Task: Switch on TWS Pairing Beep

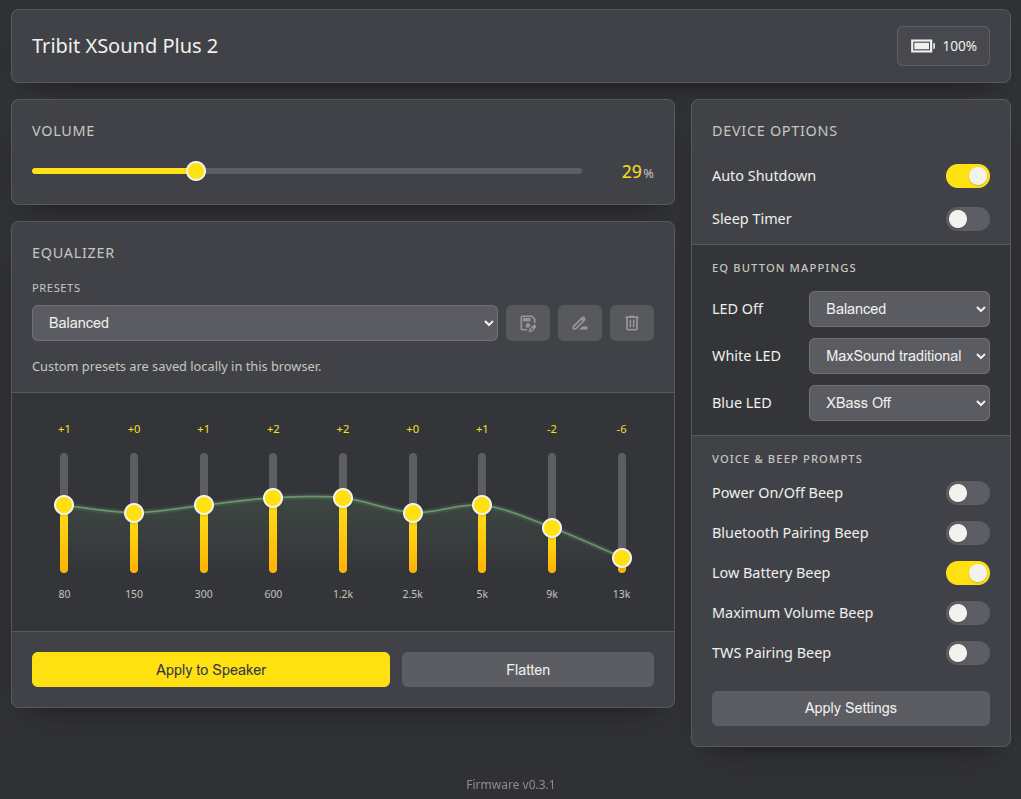Action: point(968,653)
